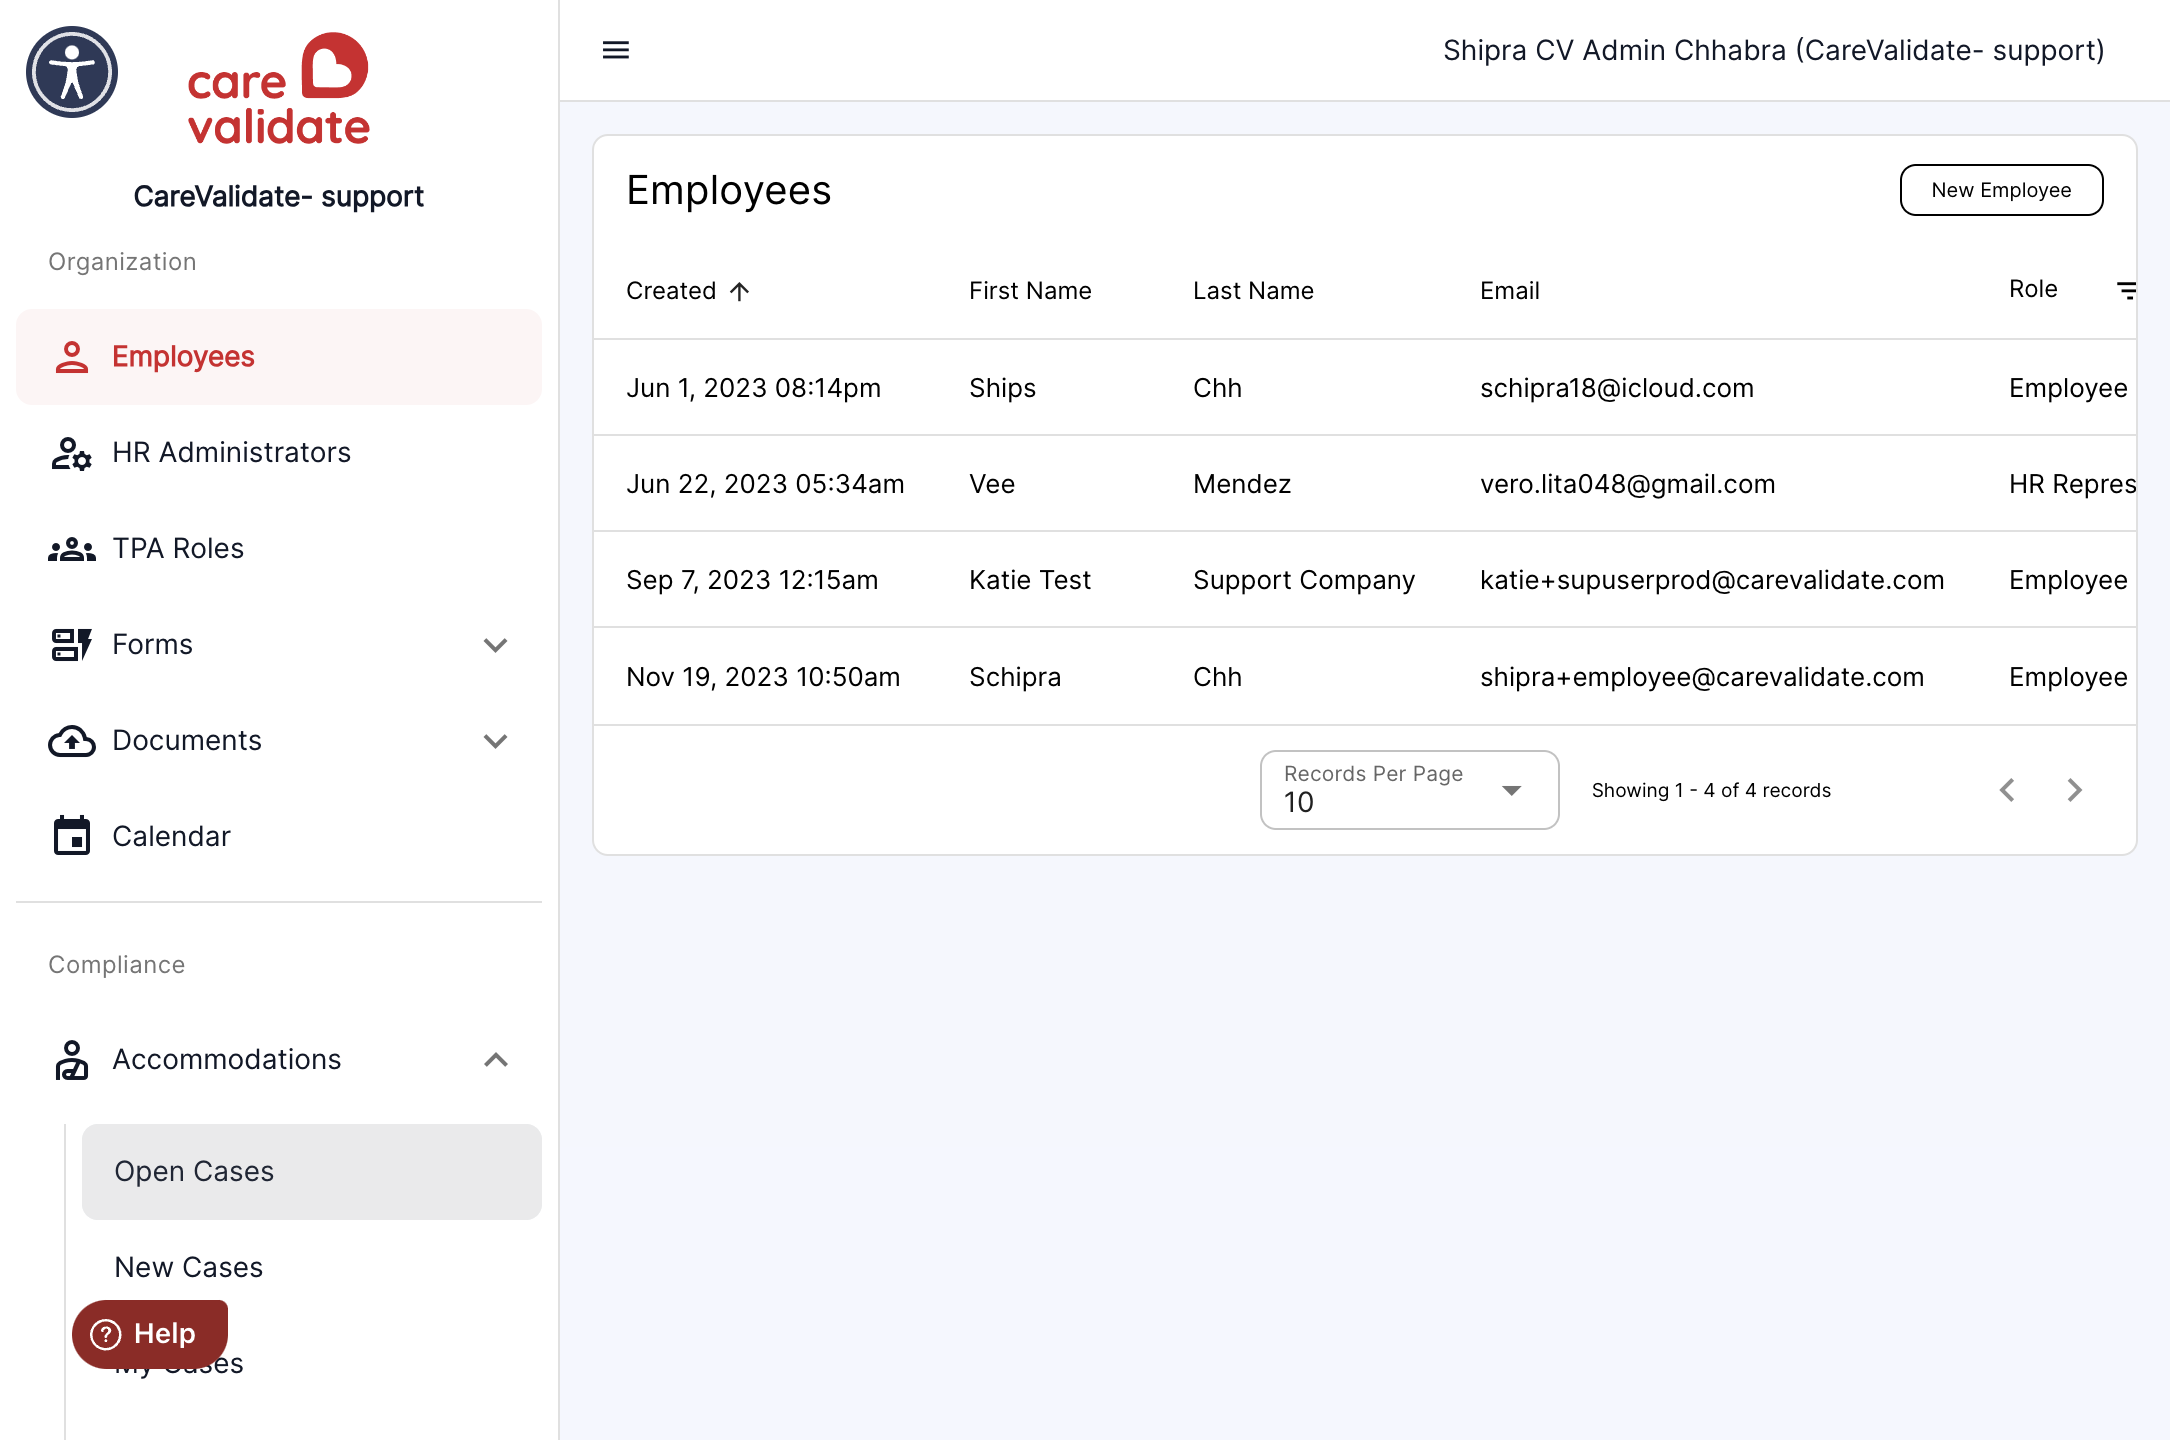Sort by the Email column header

[x=1509, y=291]
